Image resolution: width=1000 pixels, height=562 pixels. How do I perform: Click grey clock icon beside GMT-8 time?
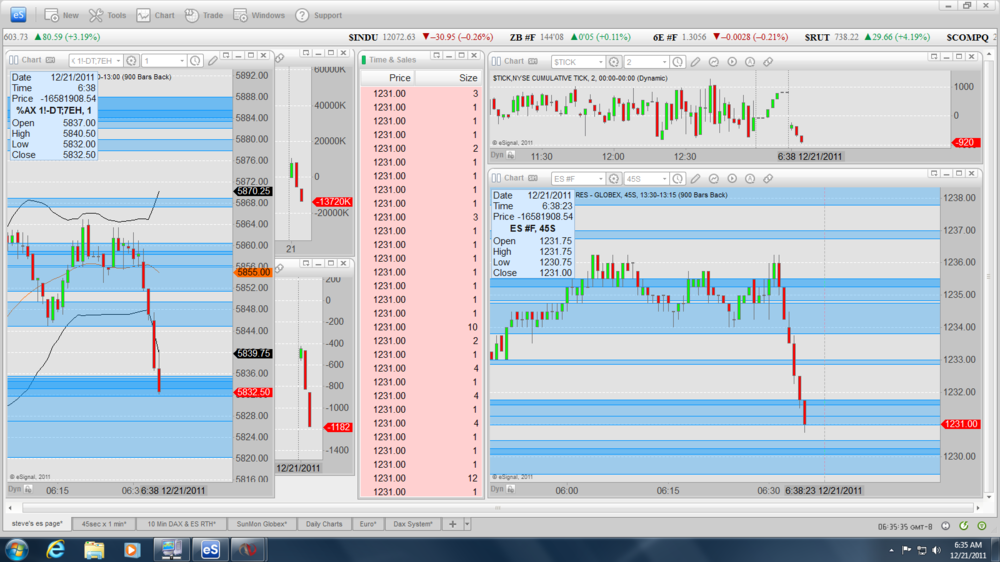(x=945, y=526)
